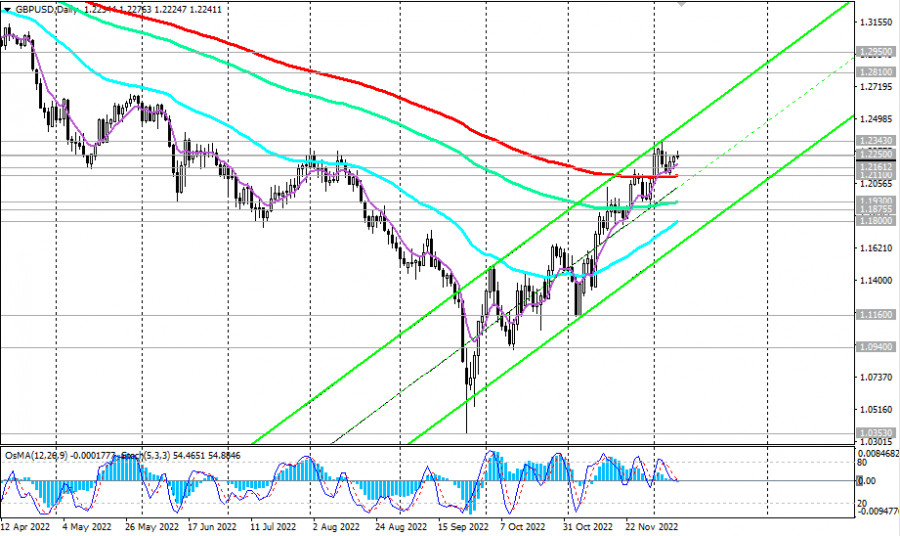This screenshot has height=536, width=900.
Task: Click the 12 Apr 2022 date label
Action: [x=28, y=525]
